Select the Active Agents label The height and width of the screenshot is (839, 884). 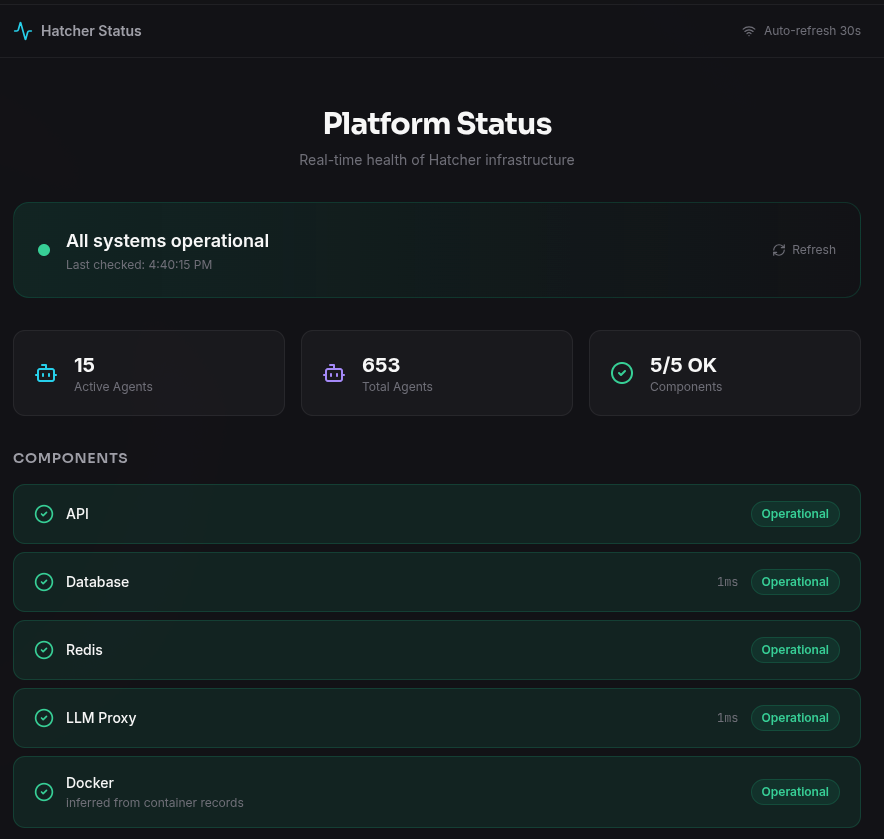pos(113,387)
